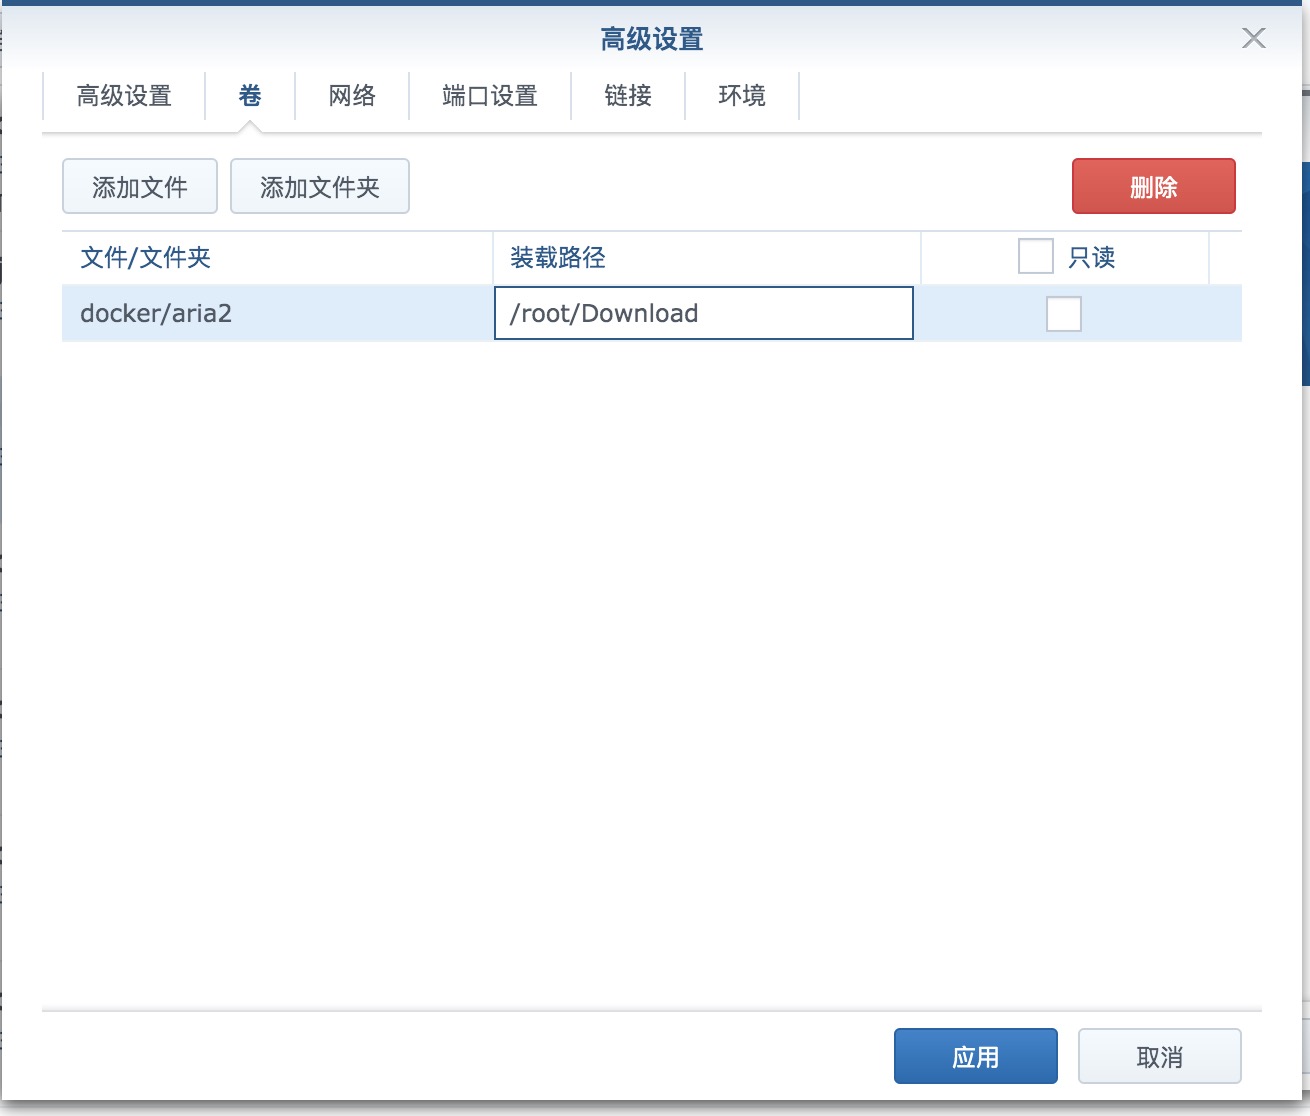Close the 高级设置 dialog with the X icon
1310x1116 pixels.
click(1253, 38)
